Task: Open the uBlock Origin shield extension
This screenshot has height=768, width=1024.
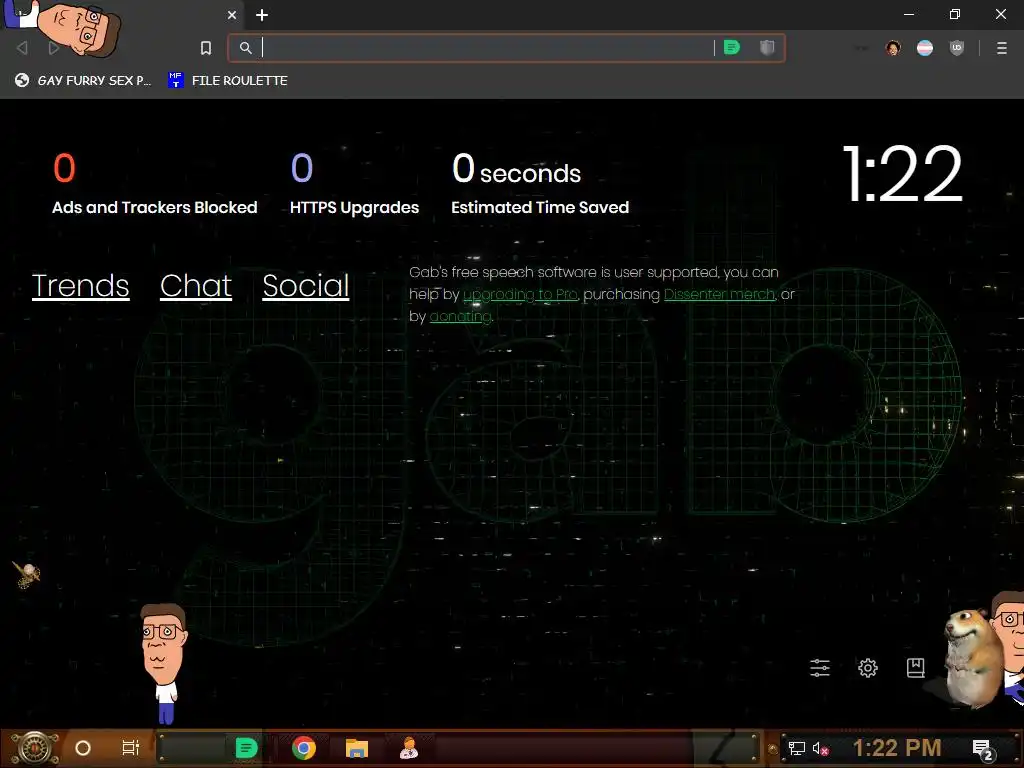Action: pyautogui.click(x=957, y=48)
